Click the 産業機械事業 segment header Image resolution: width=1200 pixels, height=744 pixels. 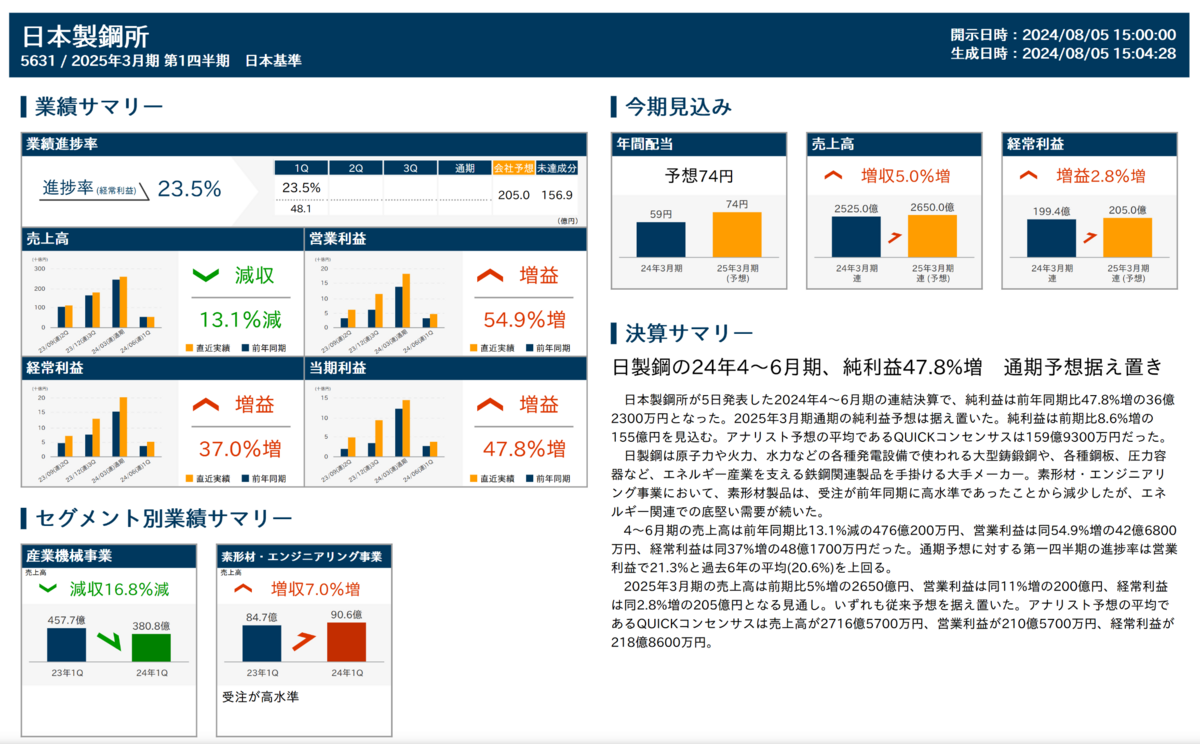point(110,556)
